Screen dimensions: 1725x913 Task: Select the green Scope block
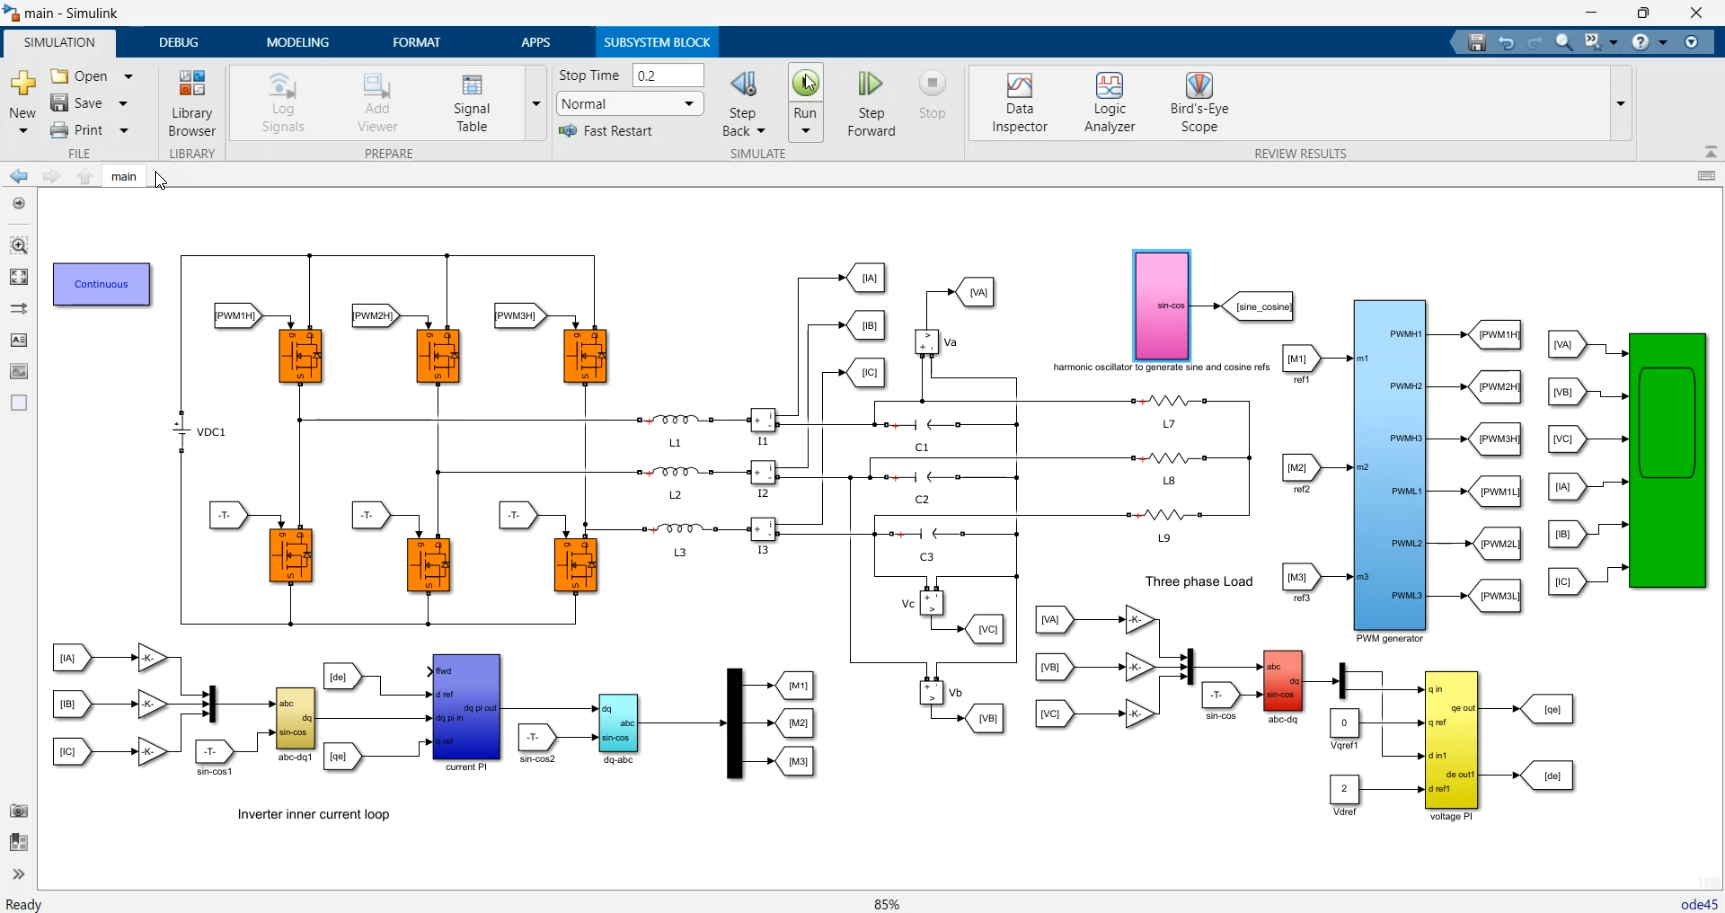(x=1667, y=460)
